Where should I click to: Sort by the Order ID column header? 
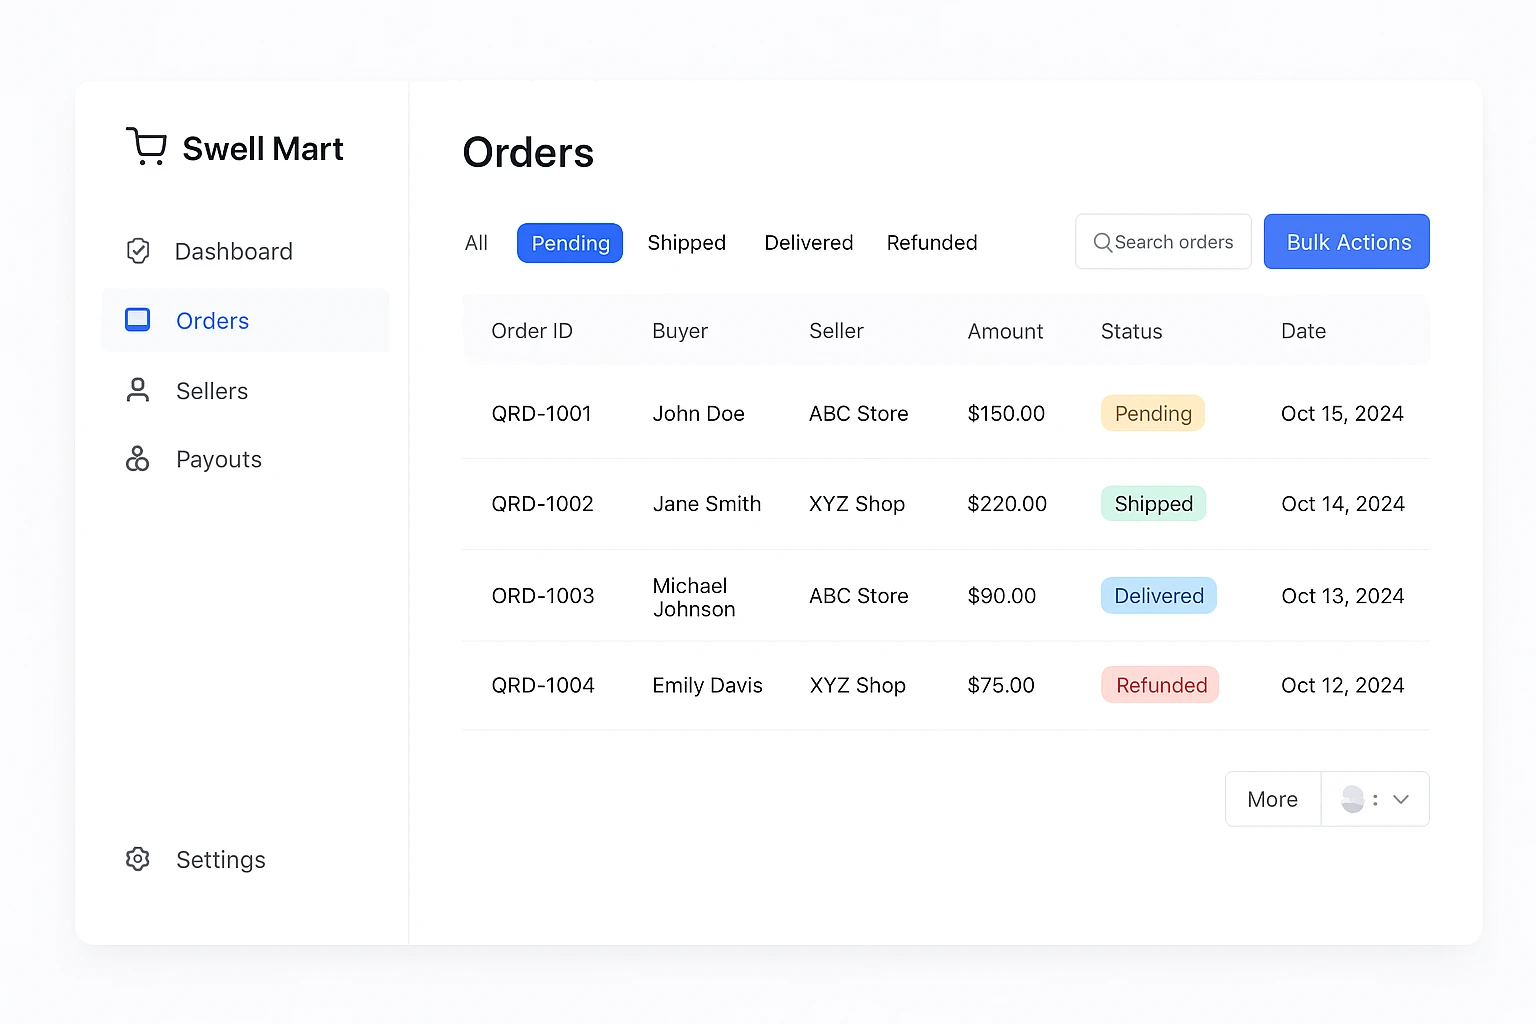532,331
